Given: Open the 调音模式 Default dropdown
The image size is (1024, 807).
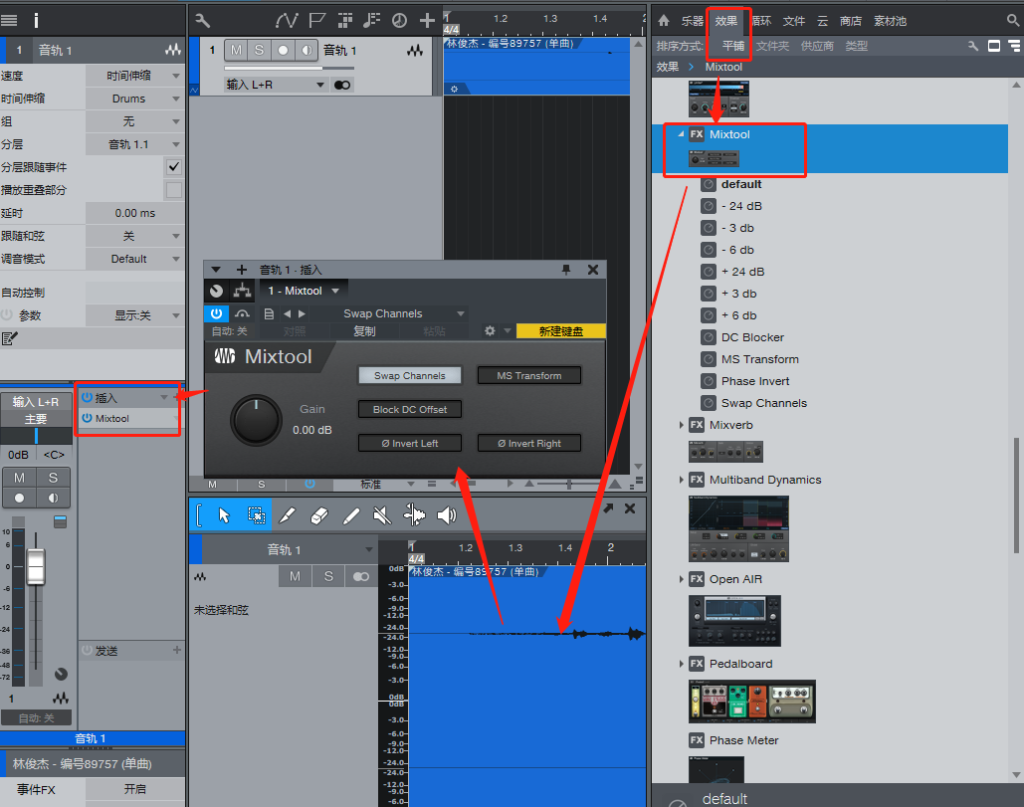Looking at the screenshot, I should point(135,259).
